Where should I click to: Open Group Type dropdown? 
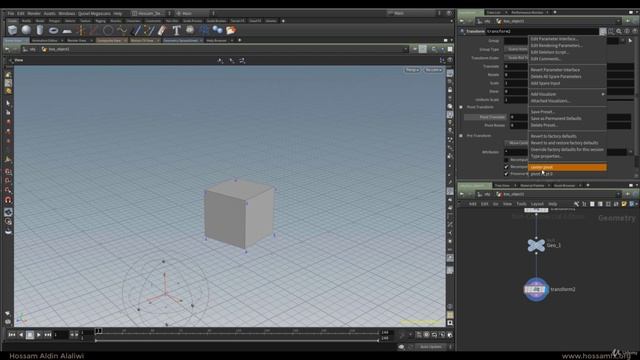click(516, 49)
